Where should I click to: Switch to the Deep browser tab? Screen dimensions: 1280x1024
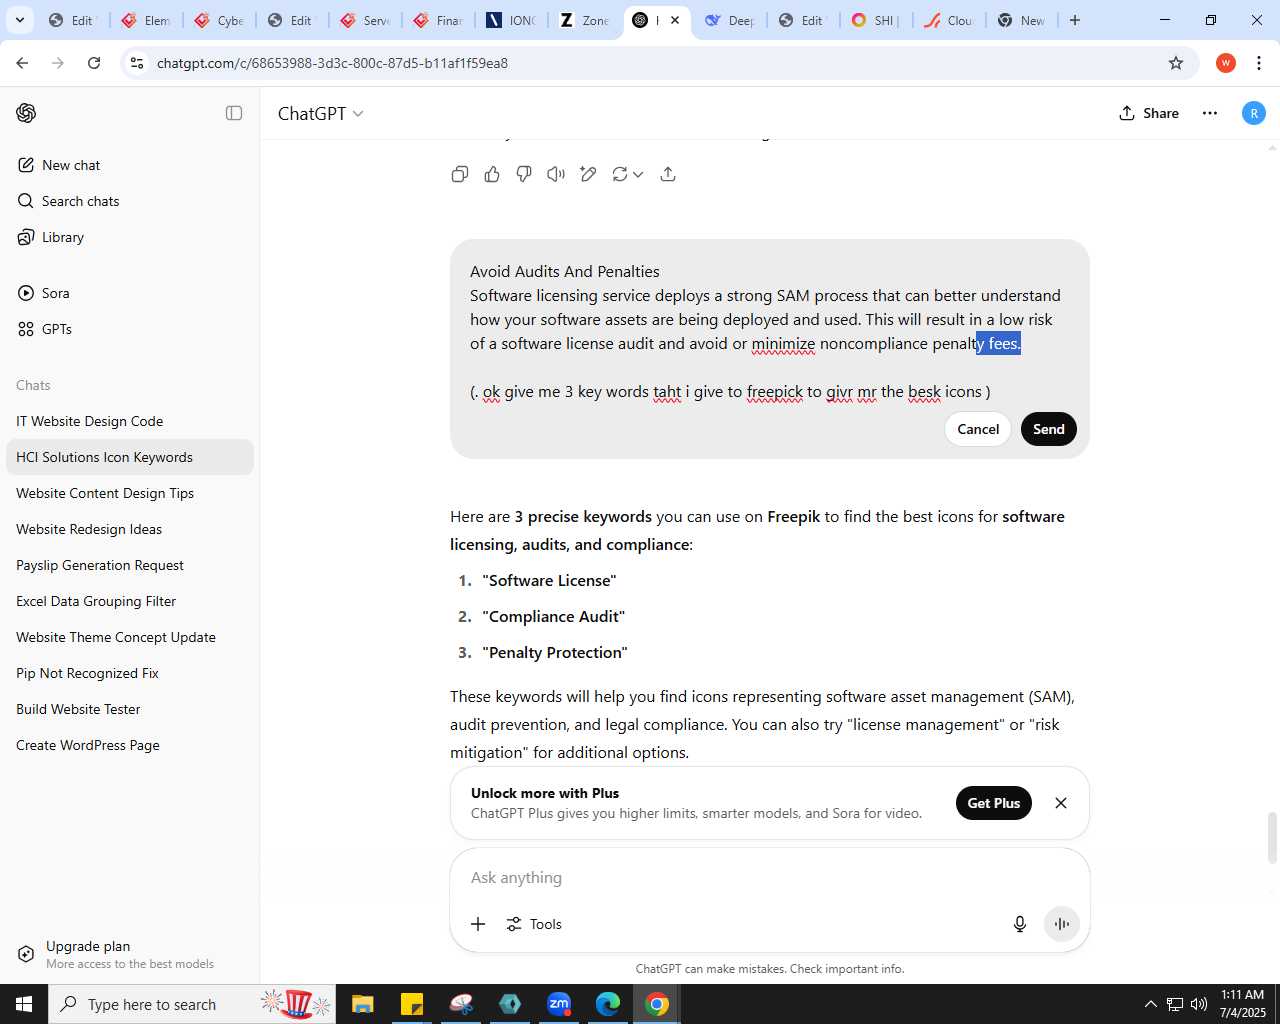pos(730,20)
